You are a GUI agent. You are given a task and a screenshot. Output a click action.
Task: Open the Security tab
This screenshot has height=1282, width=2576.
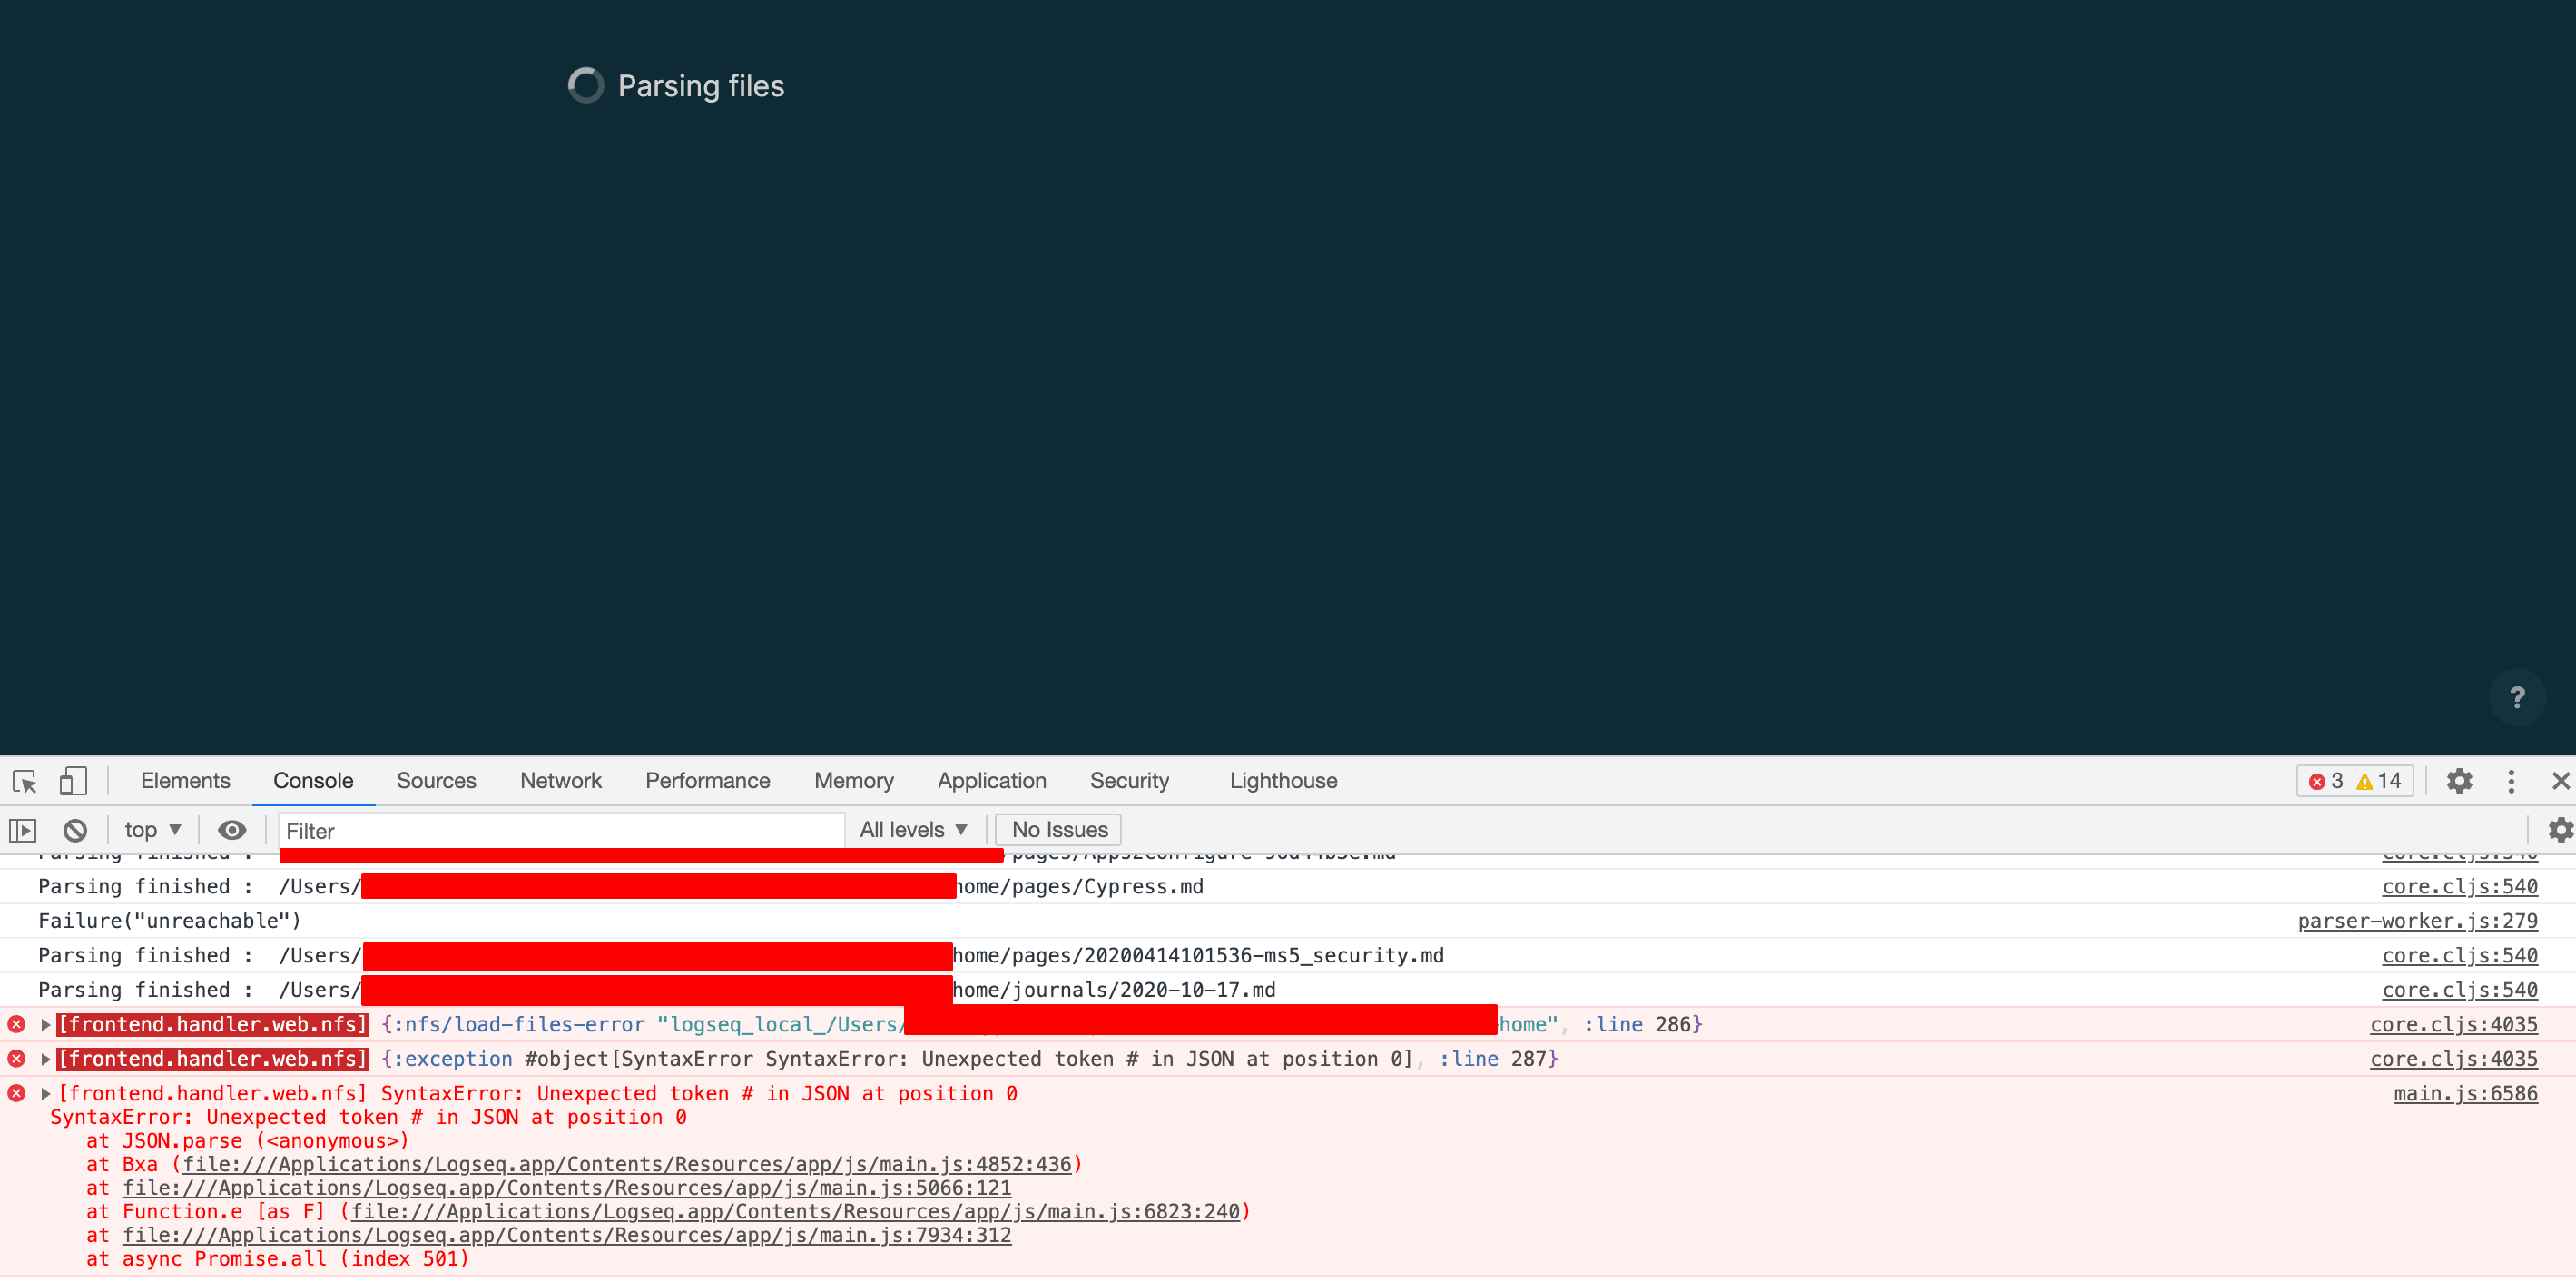pyautogui.click(x=1129, y=781)
